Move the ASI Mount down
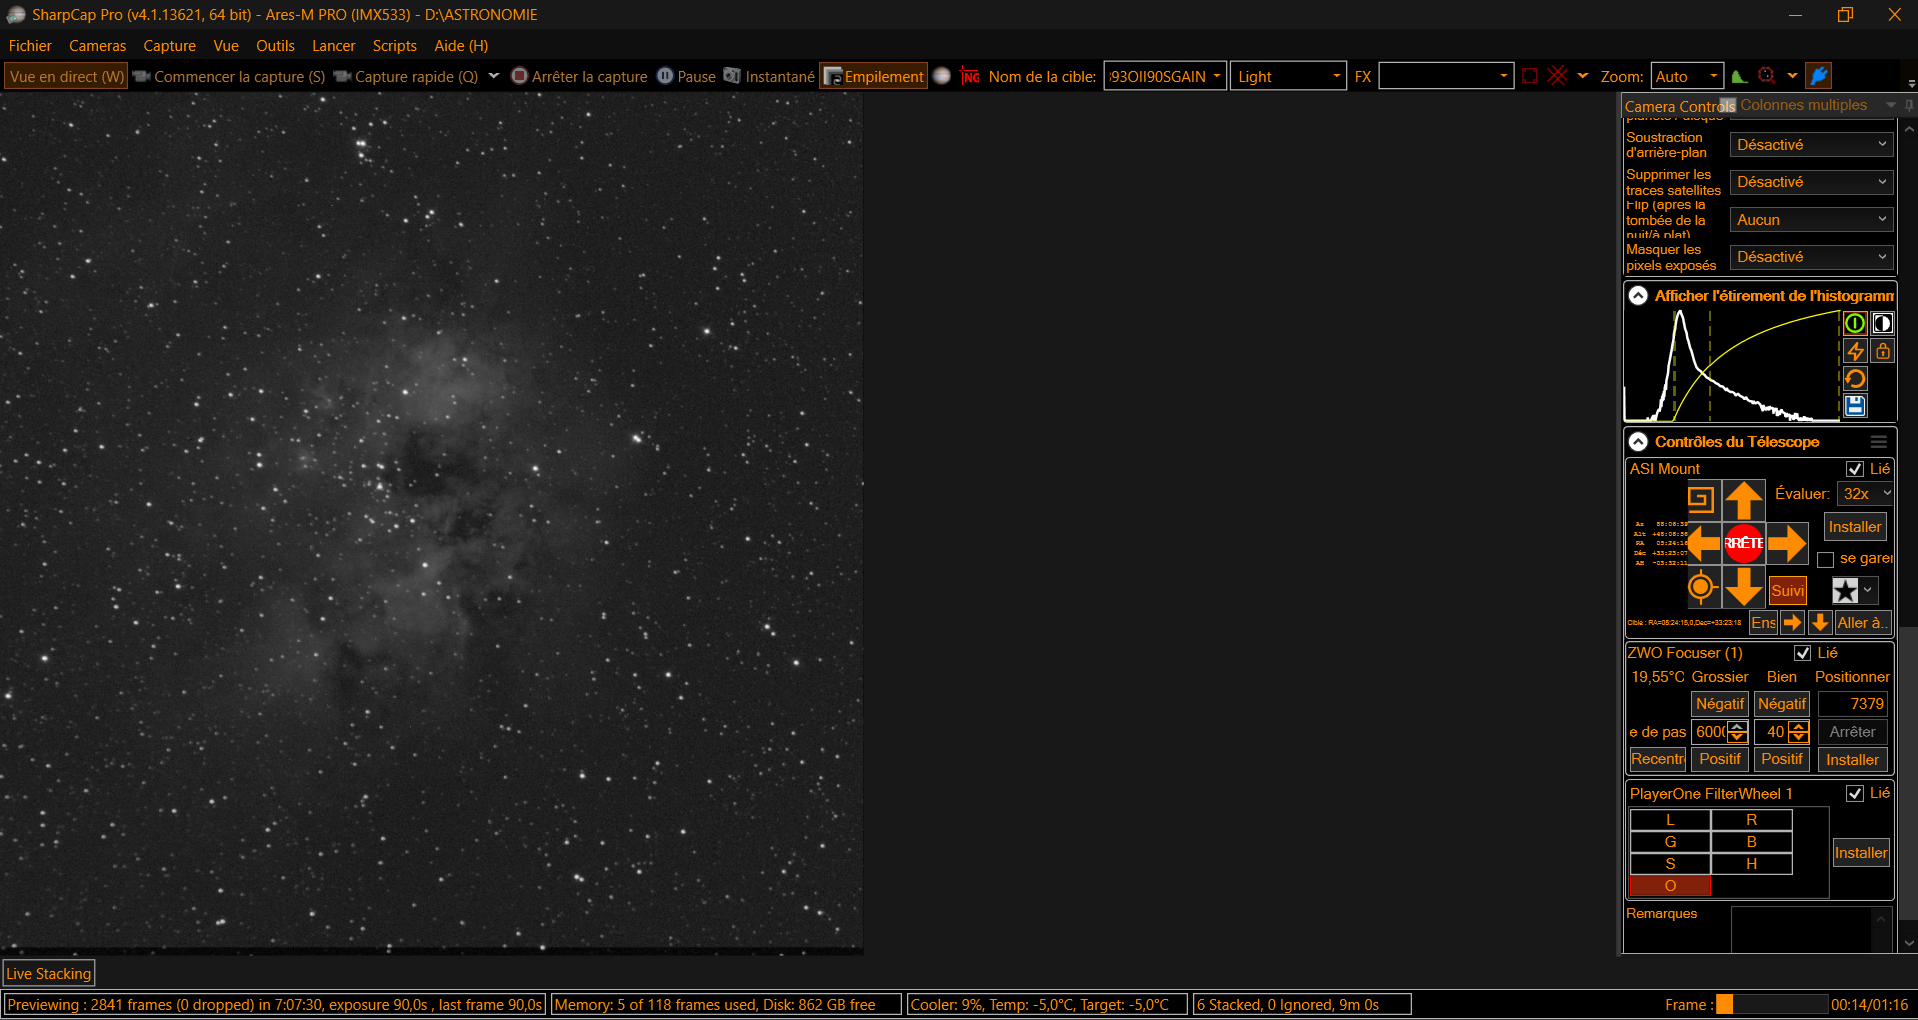Viewport: 1918px width, 1020px height. click(x=1744, y=587)
